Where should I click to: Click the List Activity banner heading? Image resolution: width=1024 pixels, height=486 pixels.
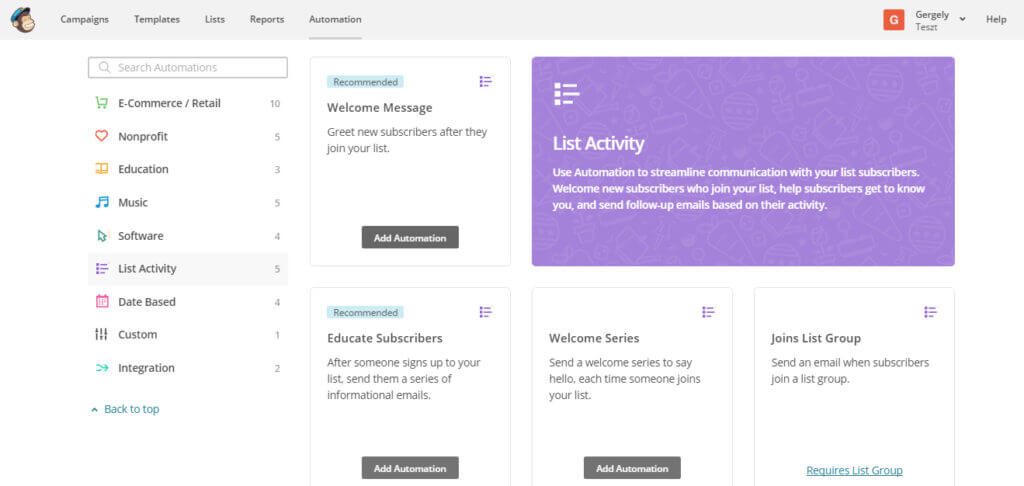598,144
